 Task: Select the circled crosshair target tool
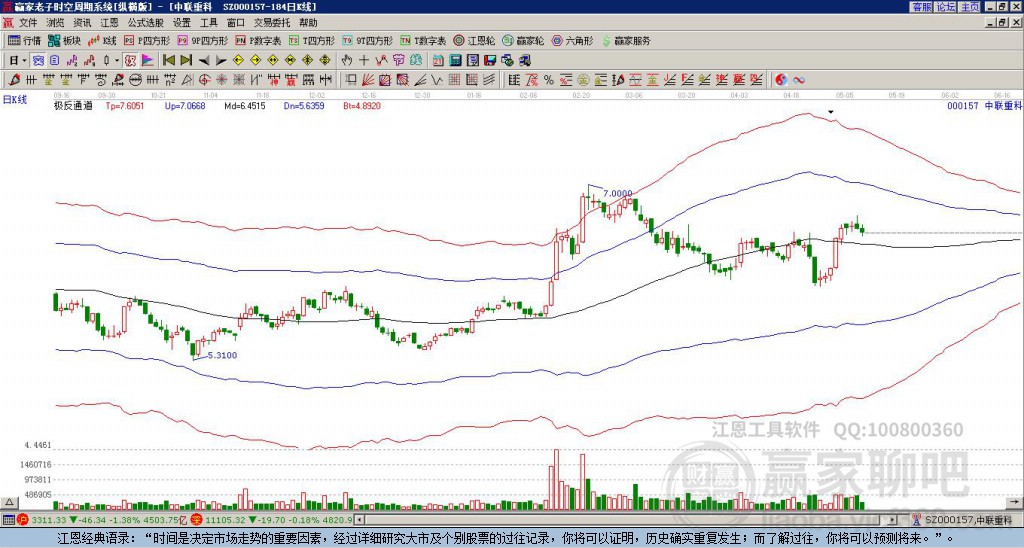[204, 80]
